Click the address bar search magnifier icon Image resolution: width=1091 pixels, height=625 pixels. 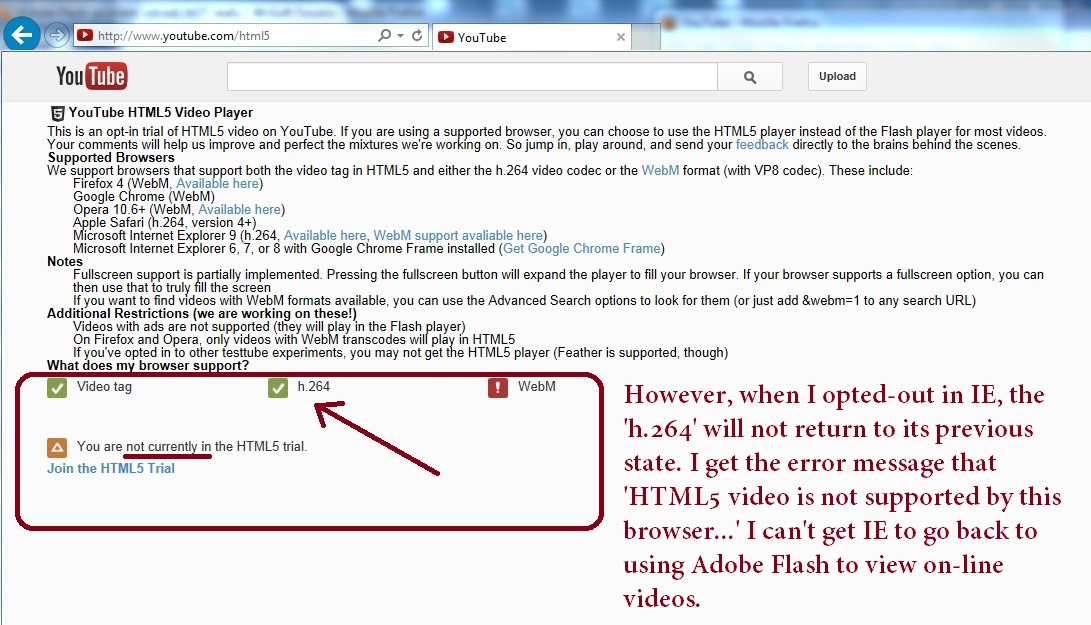tap(385, 36)
